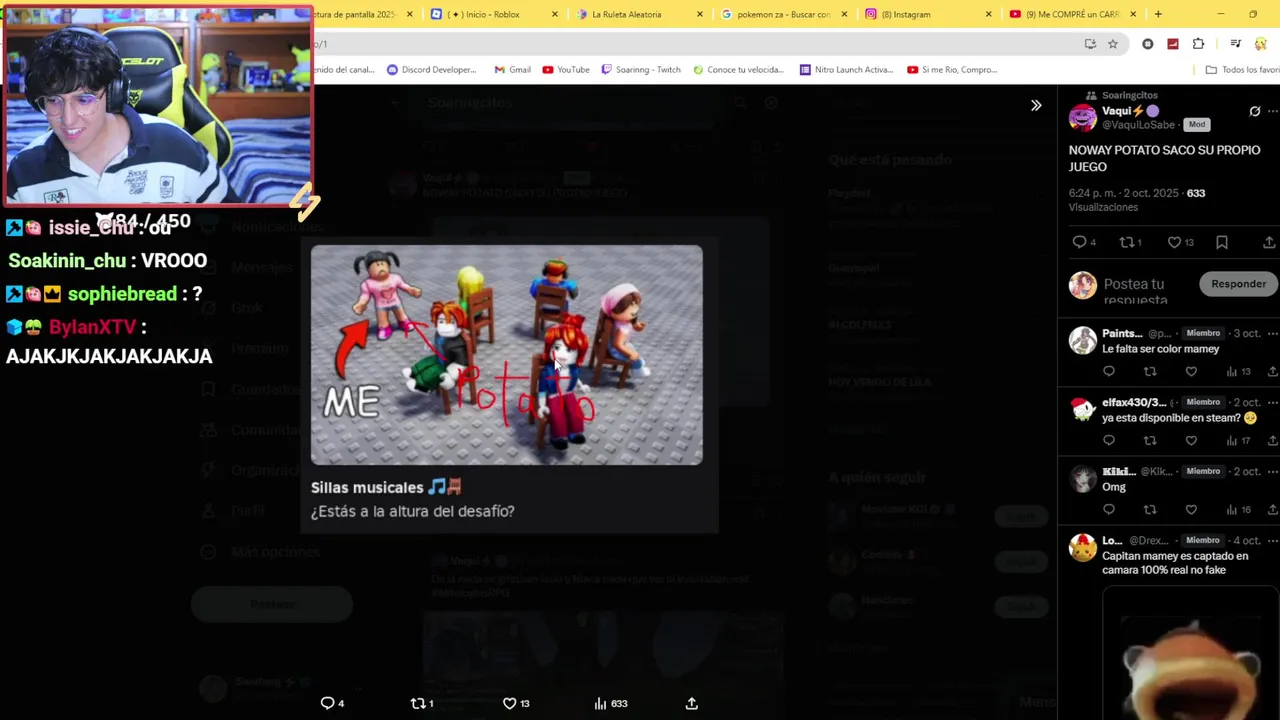Screen dimensions: 1280x720
Task: Repost the "ya esta disponible en steam?" comment
Action: (x=1150, y=440)
